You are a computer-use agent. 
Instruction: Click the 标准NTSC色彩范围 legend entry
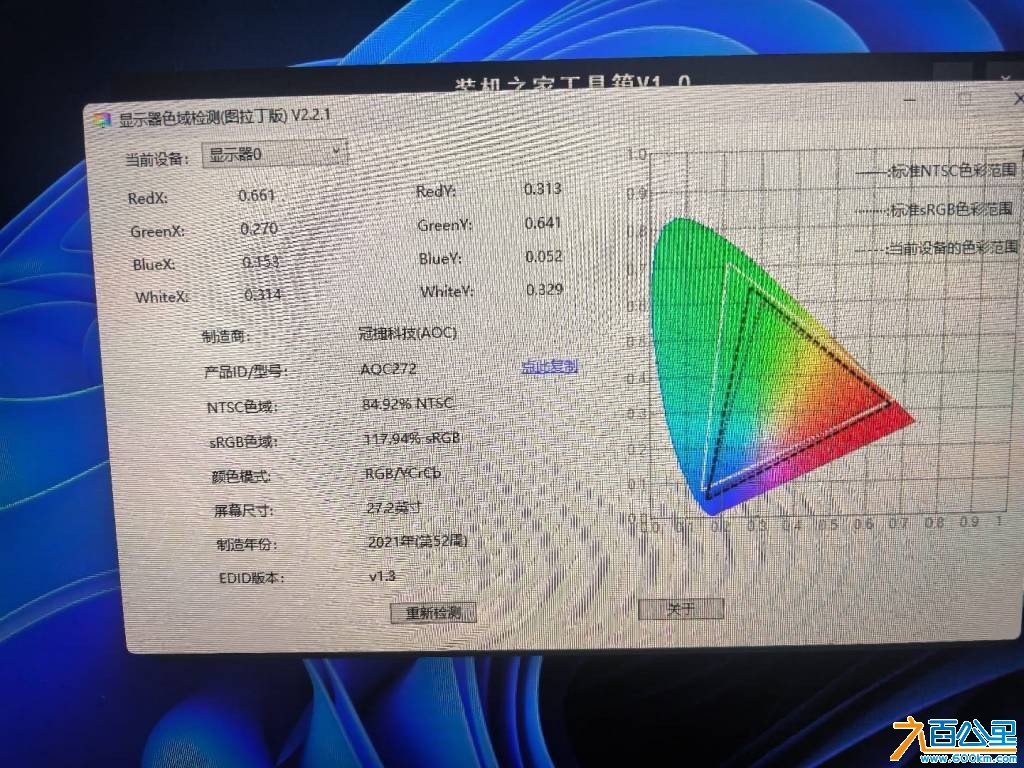pyautogui.click(x=936, y=171)
